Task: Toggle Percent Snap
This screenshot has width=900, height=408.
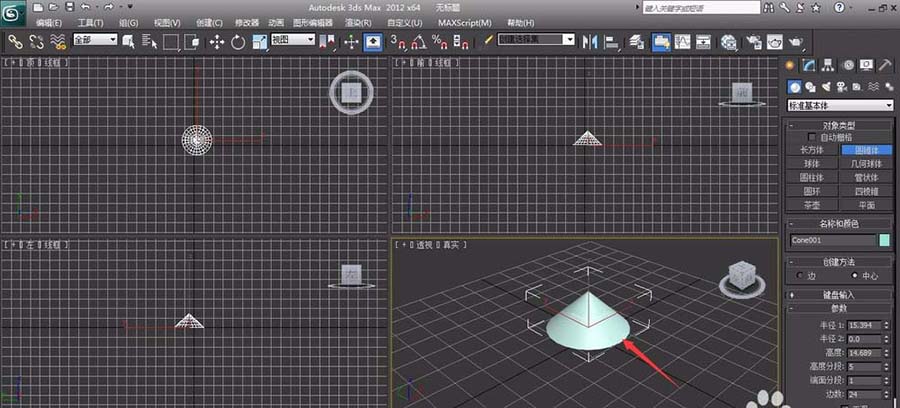Action: pos(440,42)
